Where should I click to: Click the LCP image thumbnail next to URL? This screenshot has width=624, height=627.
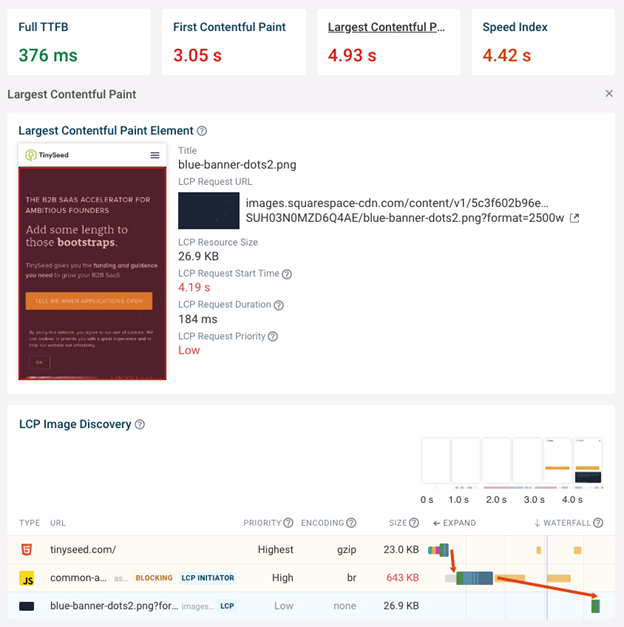coord(209,210)
